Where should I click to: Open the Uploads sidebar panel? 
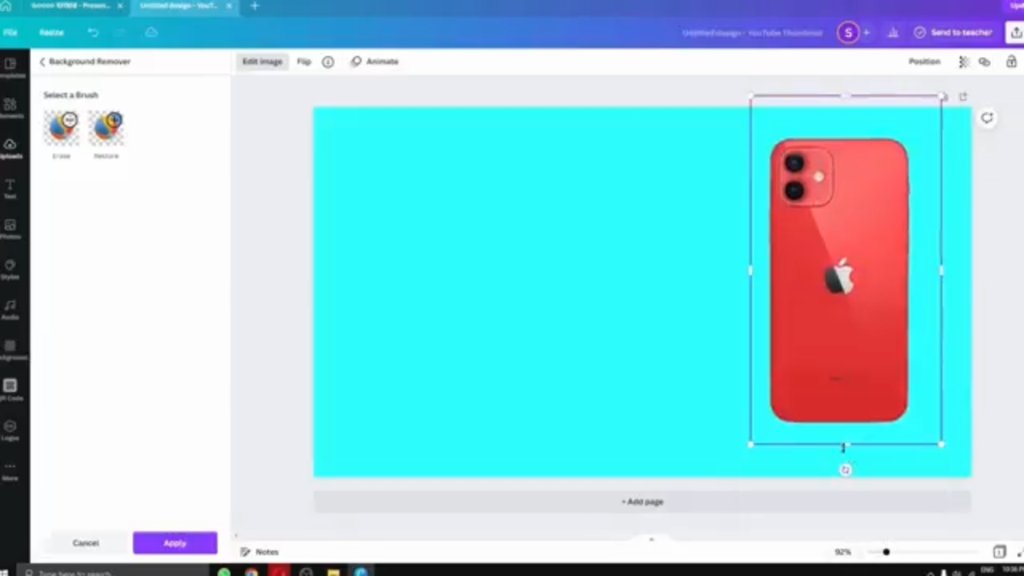point(10,148)
